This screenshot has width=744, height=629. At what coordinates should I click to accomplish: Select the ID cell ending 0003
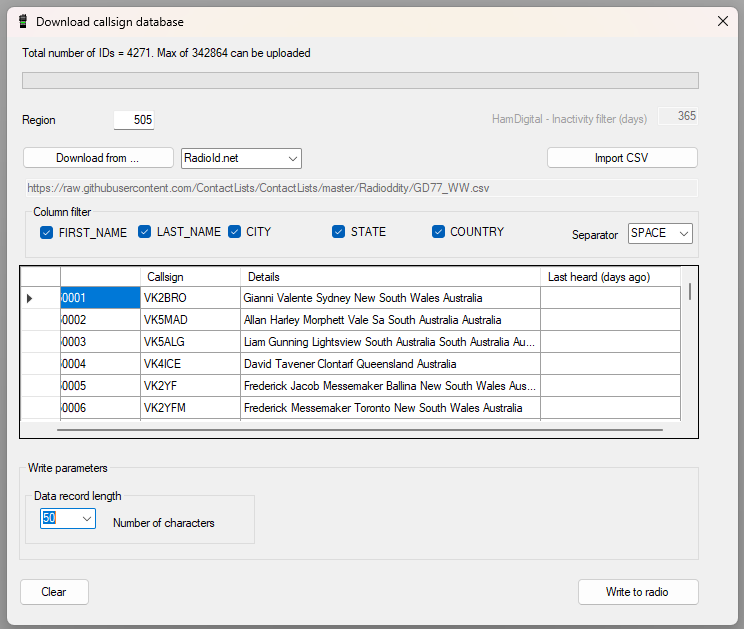[101, 342]
